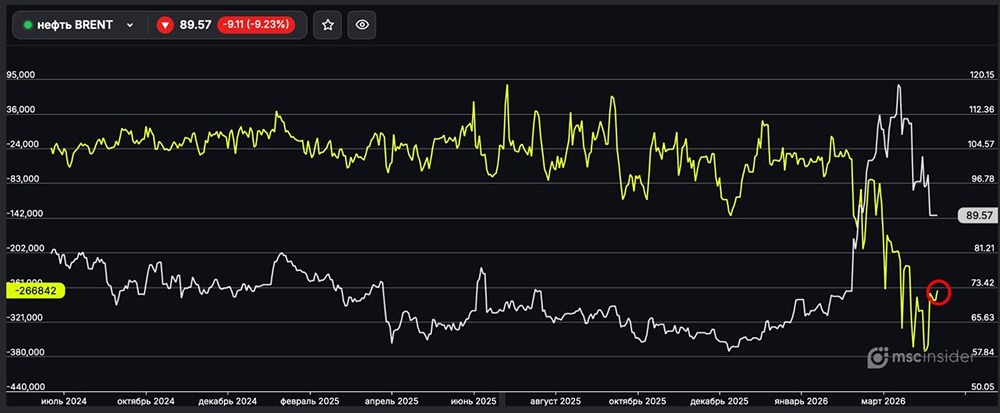Click the август 2025 axis label

pyautogui.click(x=555, y=402)
